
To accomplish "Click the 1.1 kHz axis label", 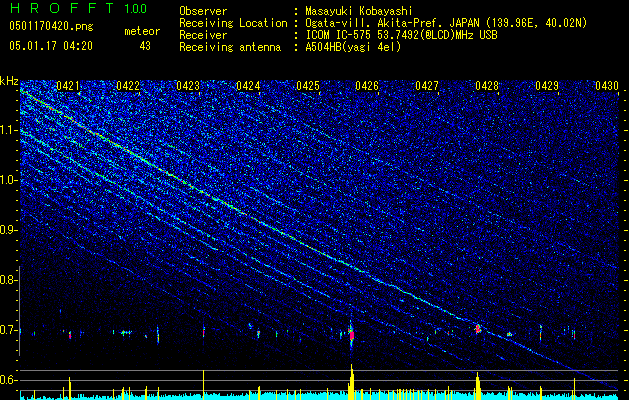I will [9, 130].
